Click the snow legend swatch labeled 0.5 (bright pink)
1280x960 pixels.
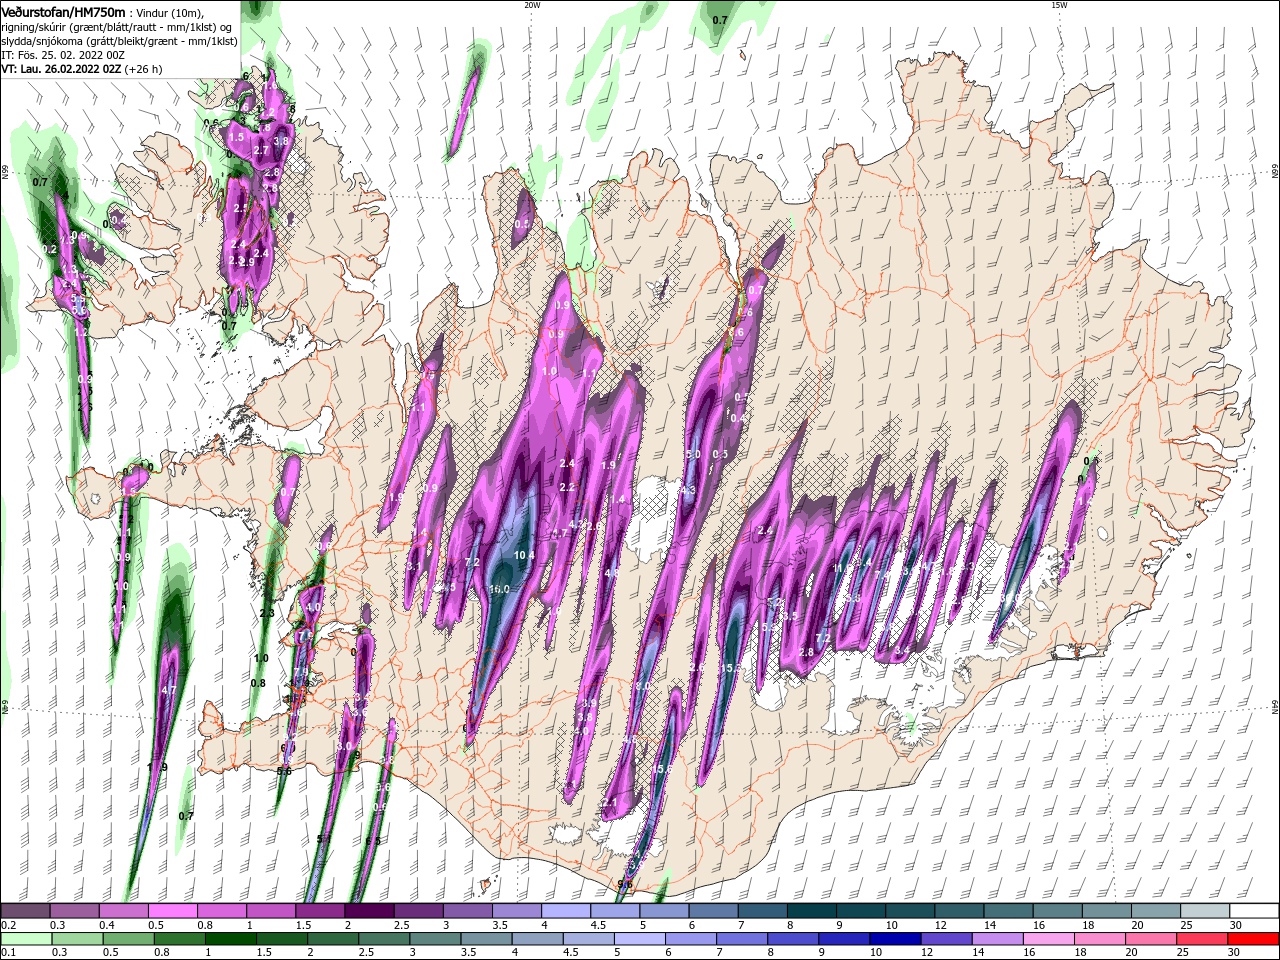point(172,911)
